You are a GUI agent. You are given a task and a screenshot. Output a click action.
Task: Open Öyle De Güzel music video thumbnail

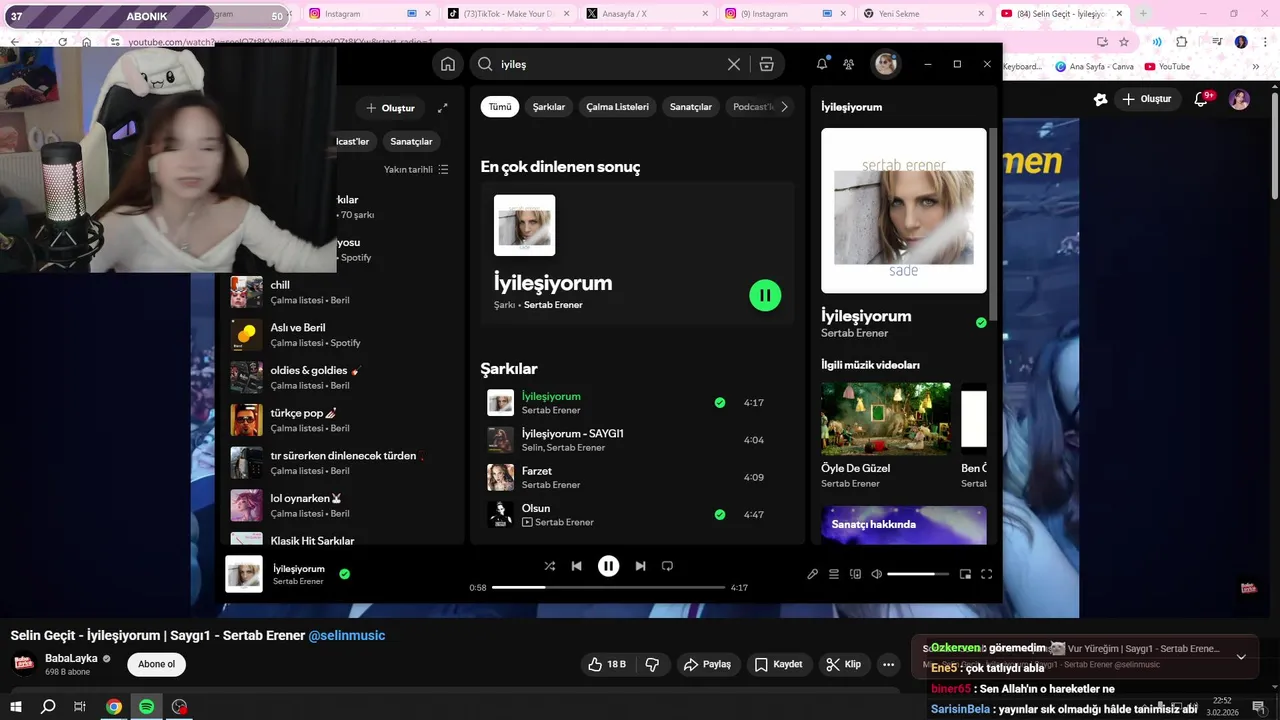click(x=886, y=418)
